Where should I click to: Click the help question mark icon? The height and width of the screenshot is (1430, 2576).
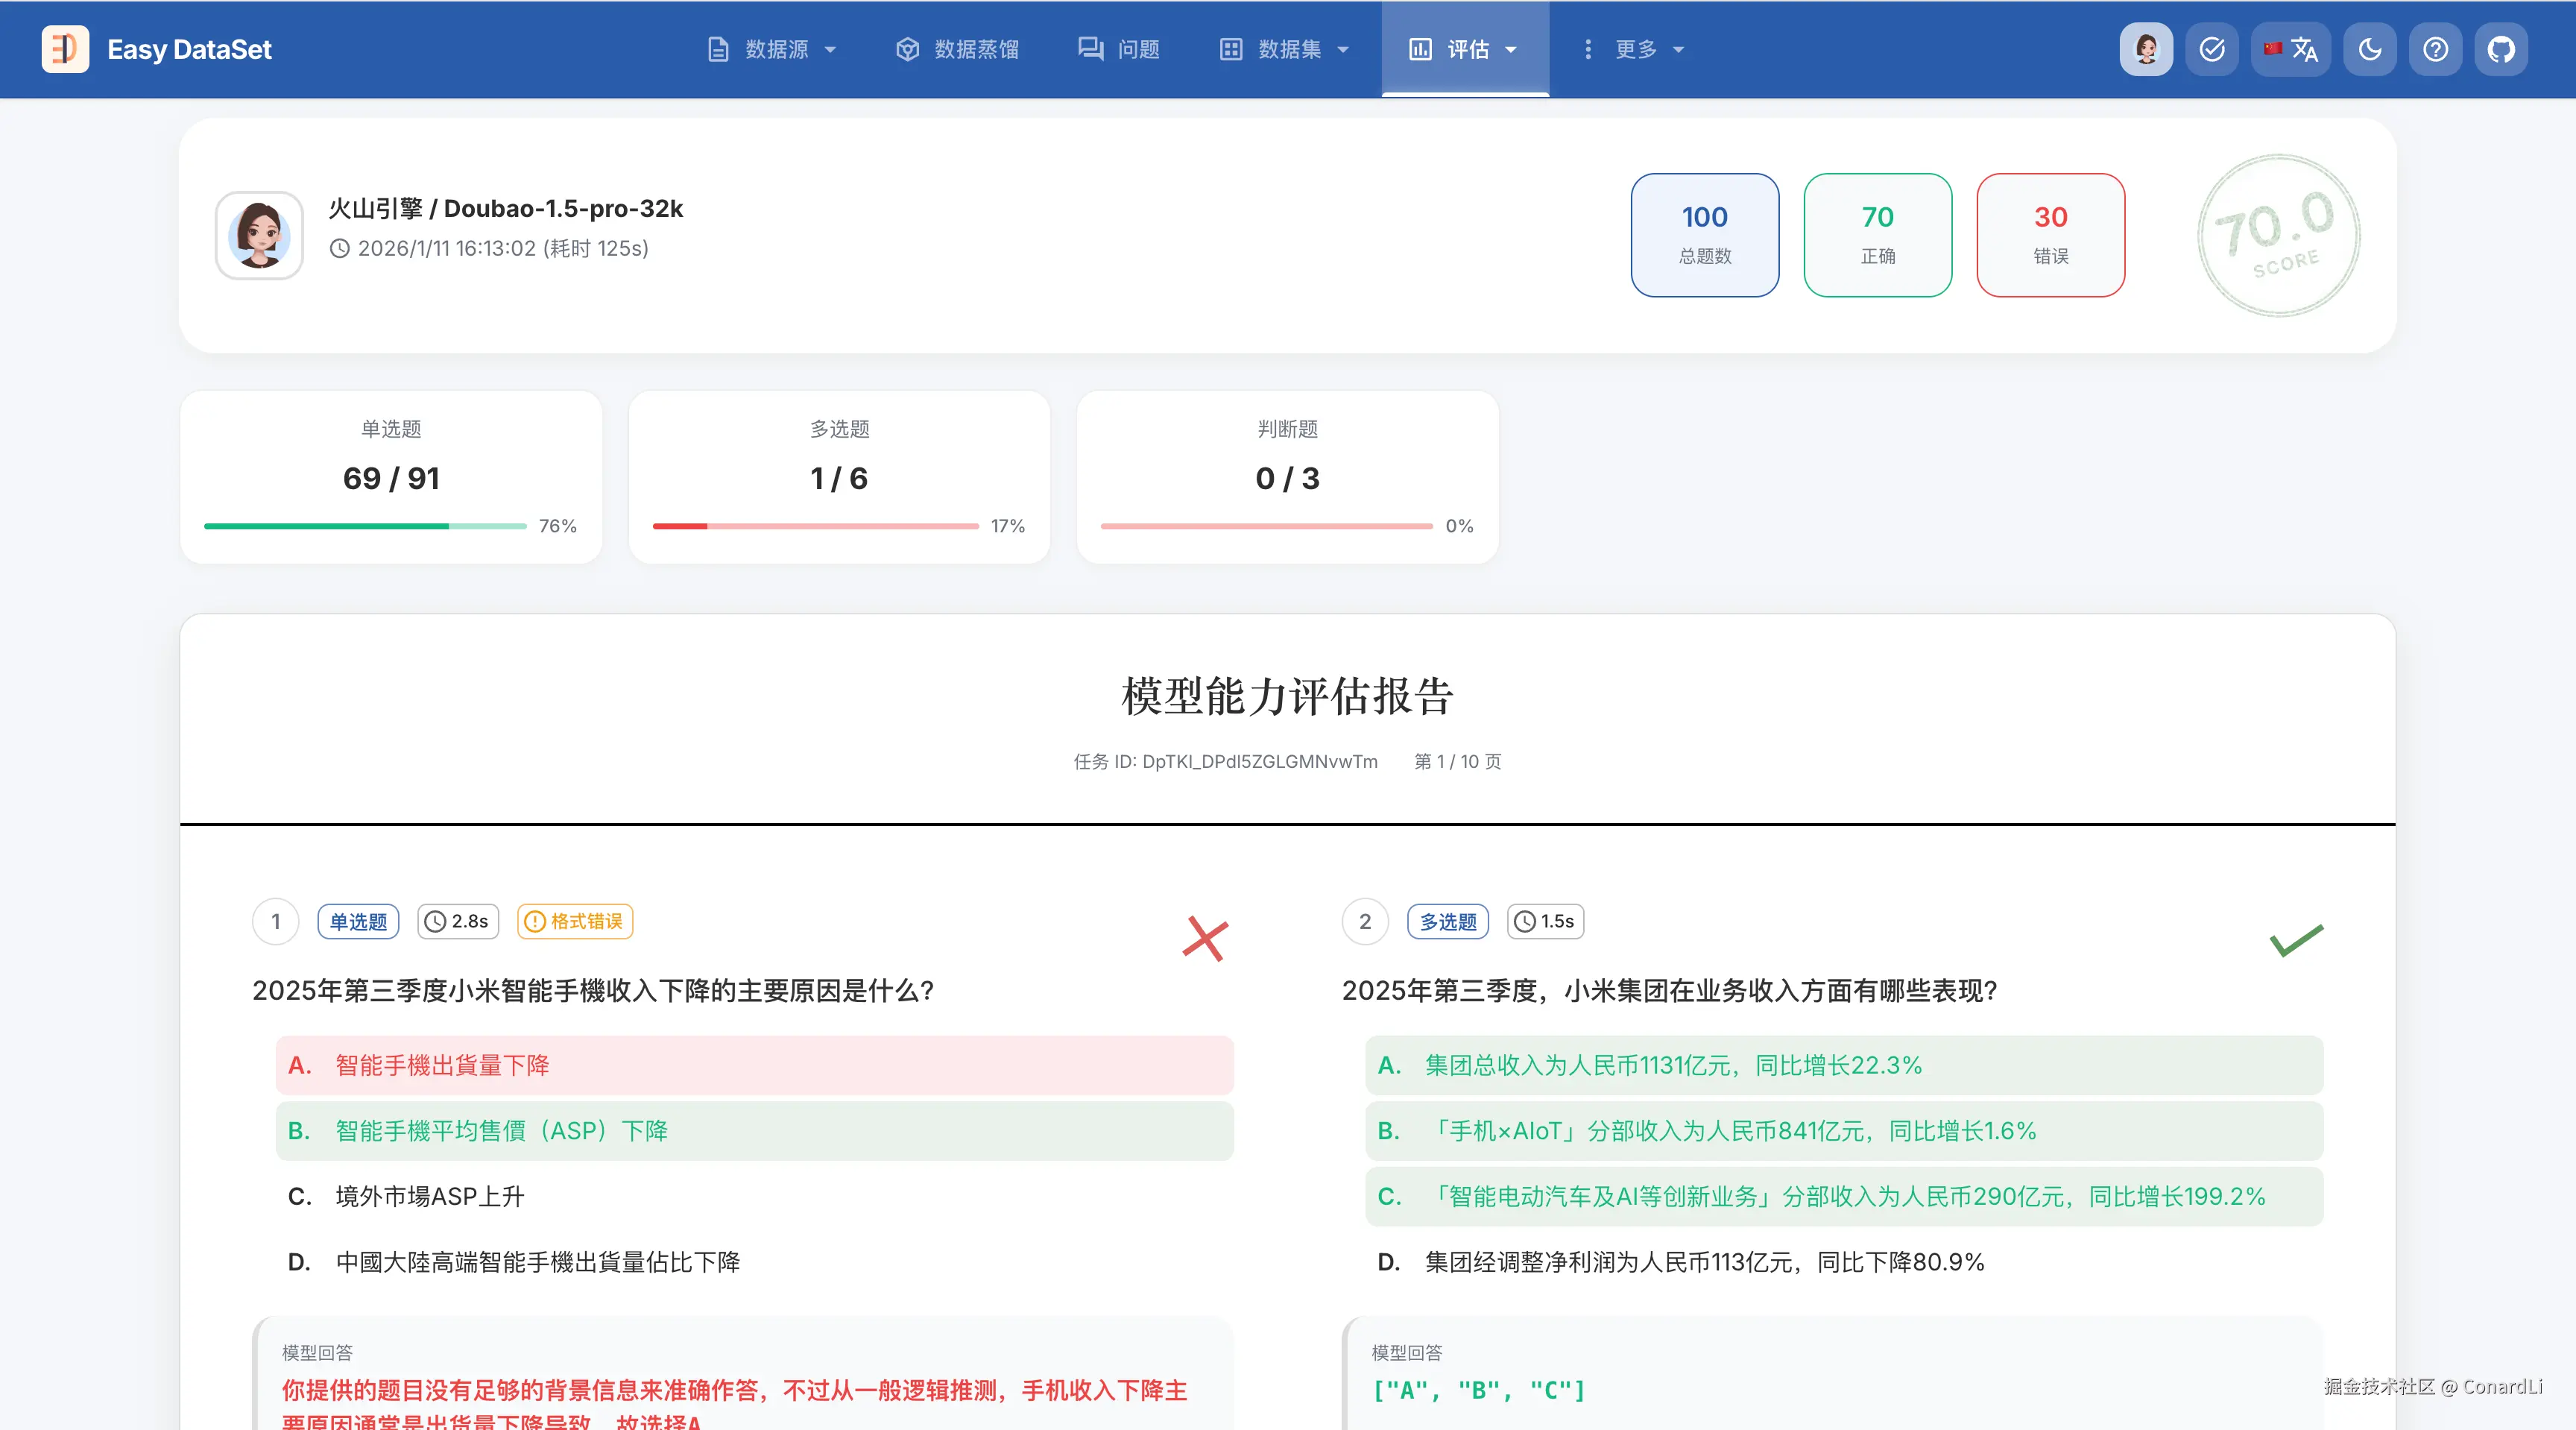point(2435,49)
